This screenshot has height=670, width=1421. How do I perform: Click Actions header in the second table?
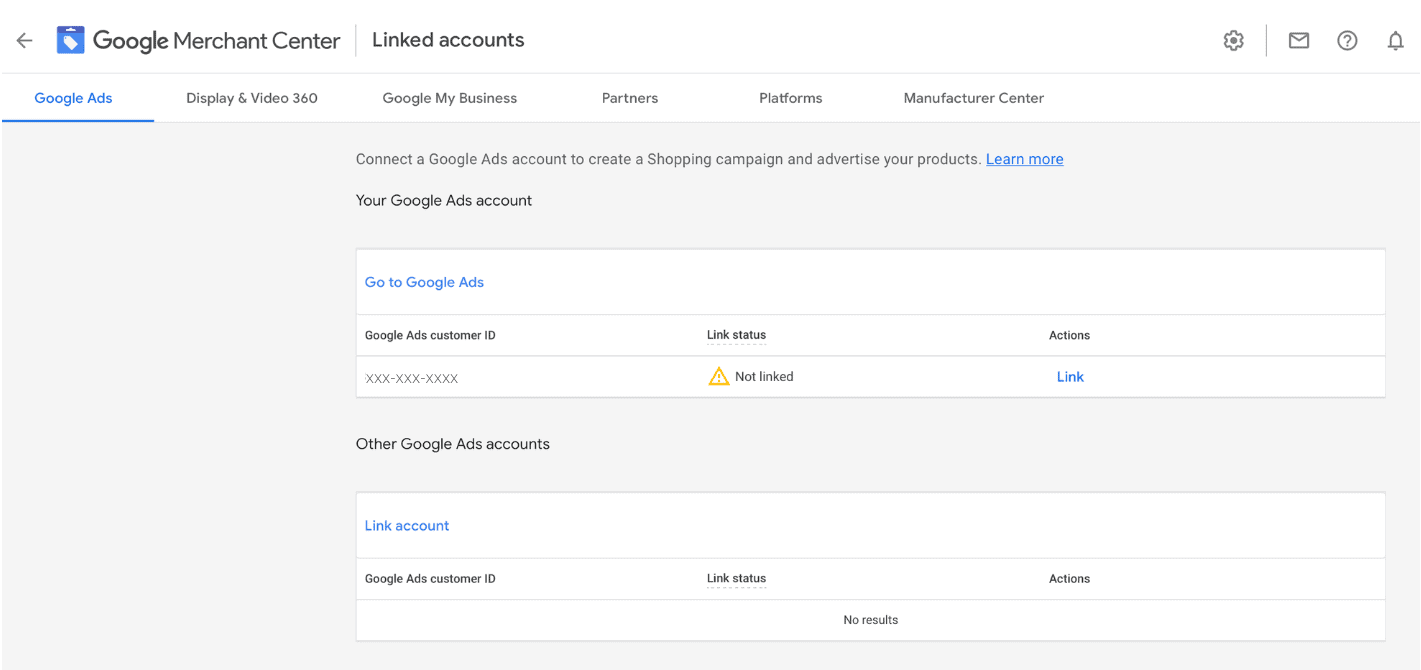click(x=1069, y=578)
